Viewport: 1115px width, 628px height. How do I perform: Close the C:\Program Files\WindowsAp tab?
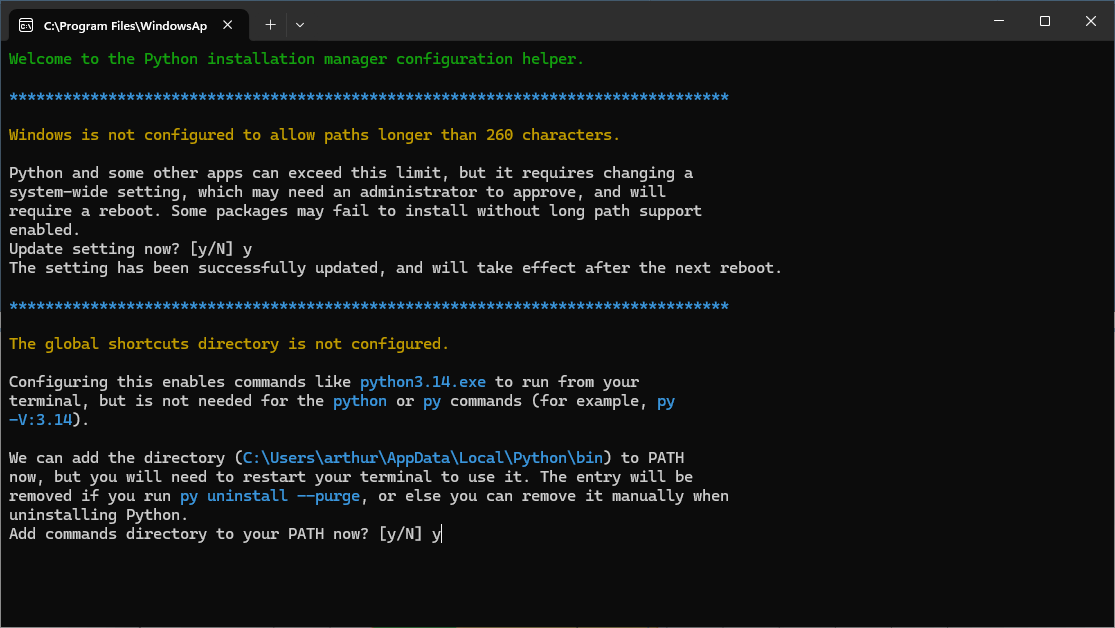pos(228,25)
